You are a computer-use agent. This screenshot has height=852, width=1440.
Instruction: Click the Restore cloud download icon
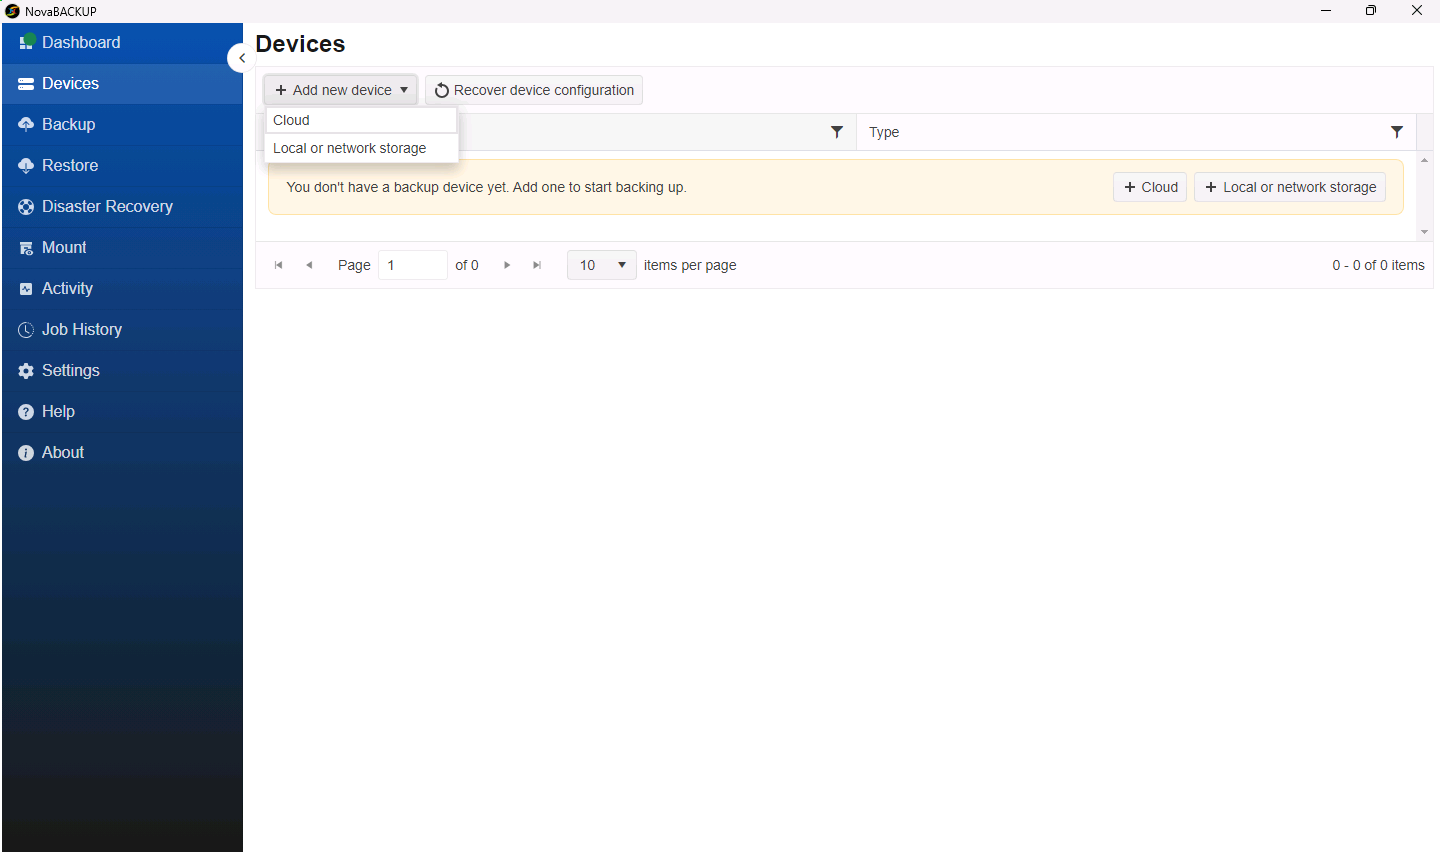click(x=26, y=166)
